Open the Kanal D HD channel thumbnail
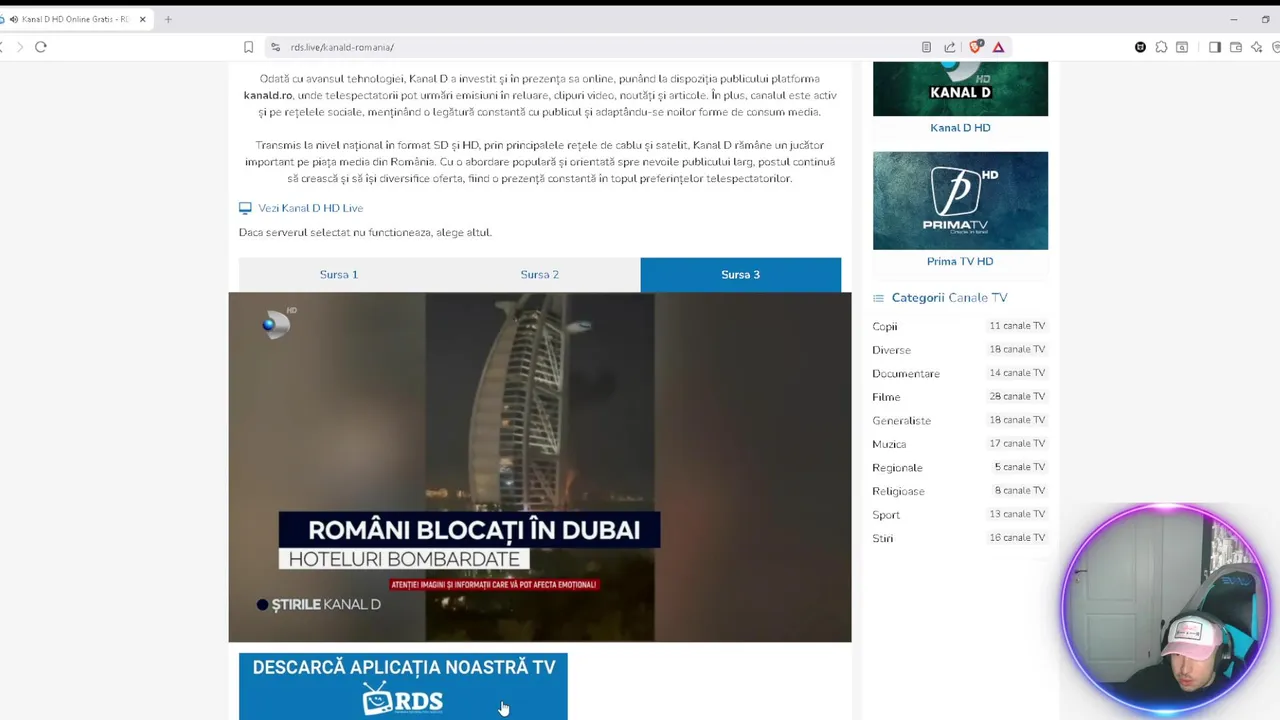This screenshot has width=1280, height=720. click(960, 88)
